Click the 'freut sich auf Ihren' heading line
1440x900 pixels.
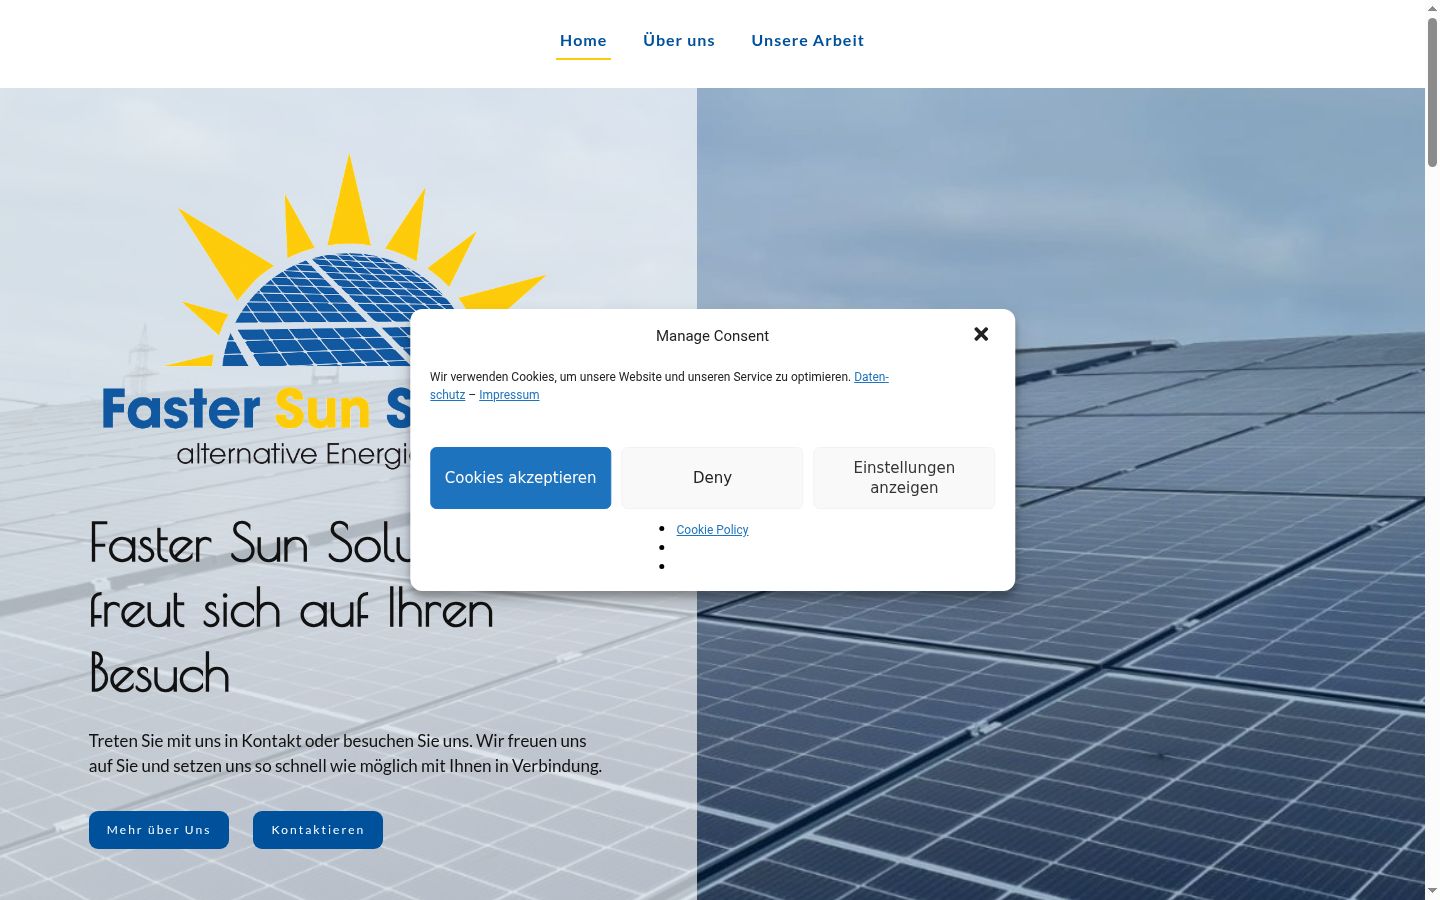coord(291,610)
